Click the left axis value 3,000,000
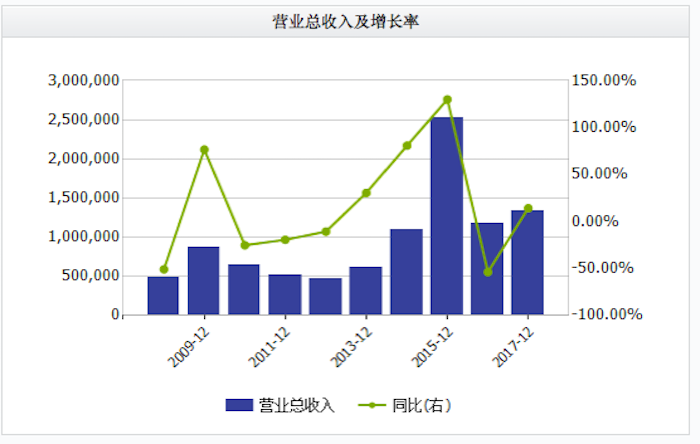Viewport: 700px width, 444px height. [84, 81]
